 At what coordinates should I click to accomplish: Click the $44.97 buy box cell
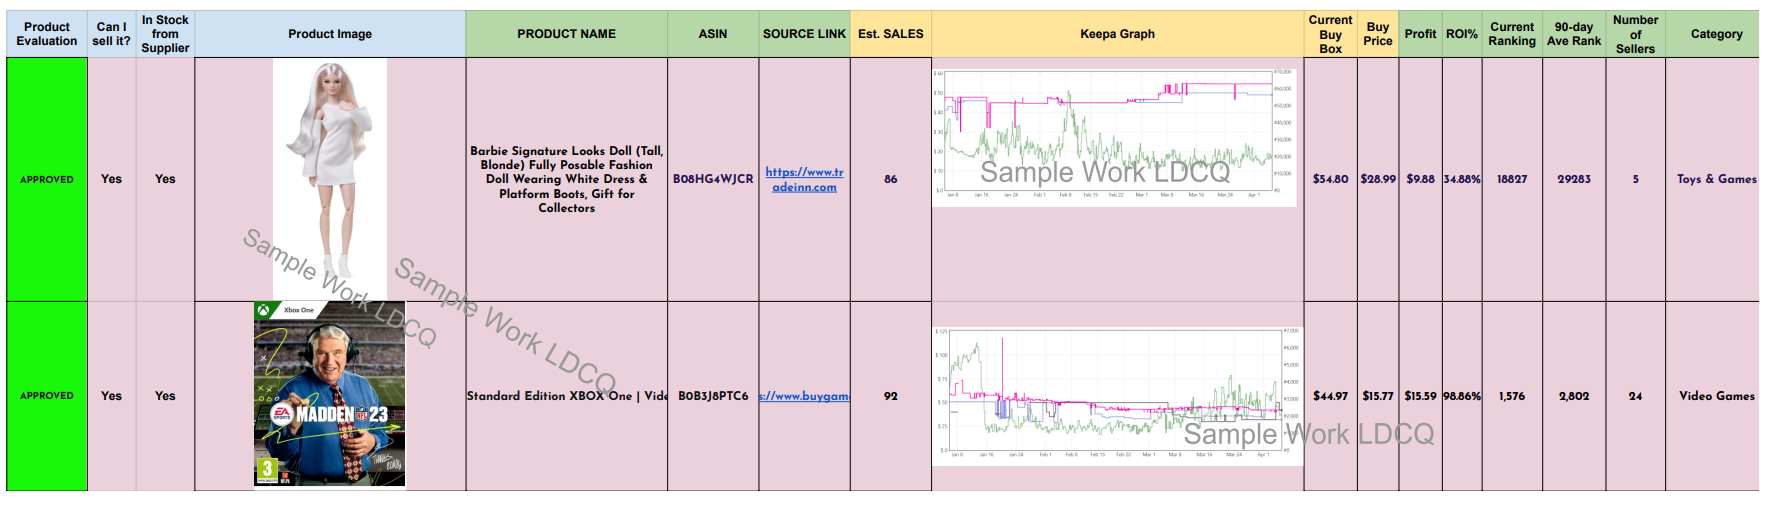(1331, 396)
